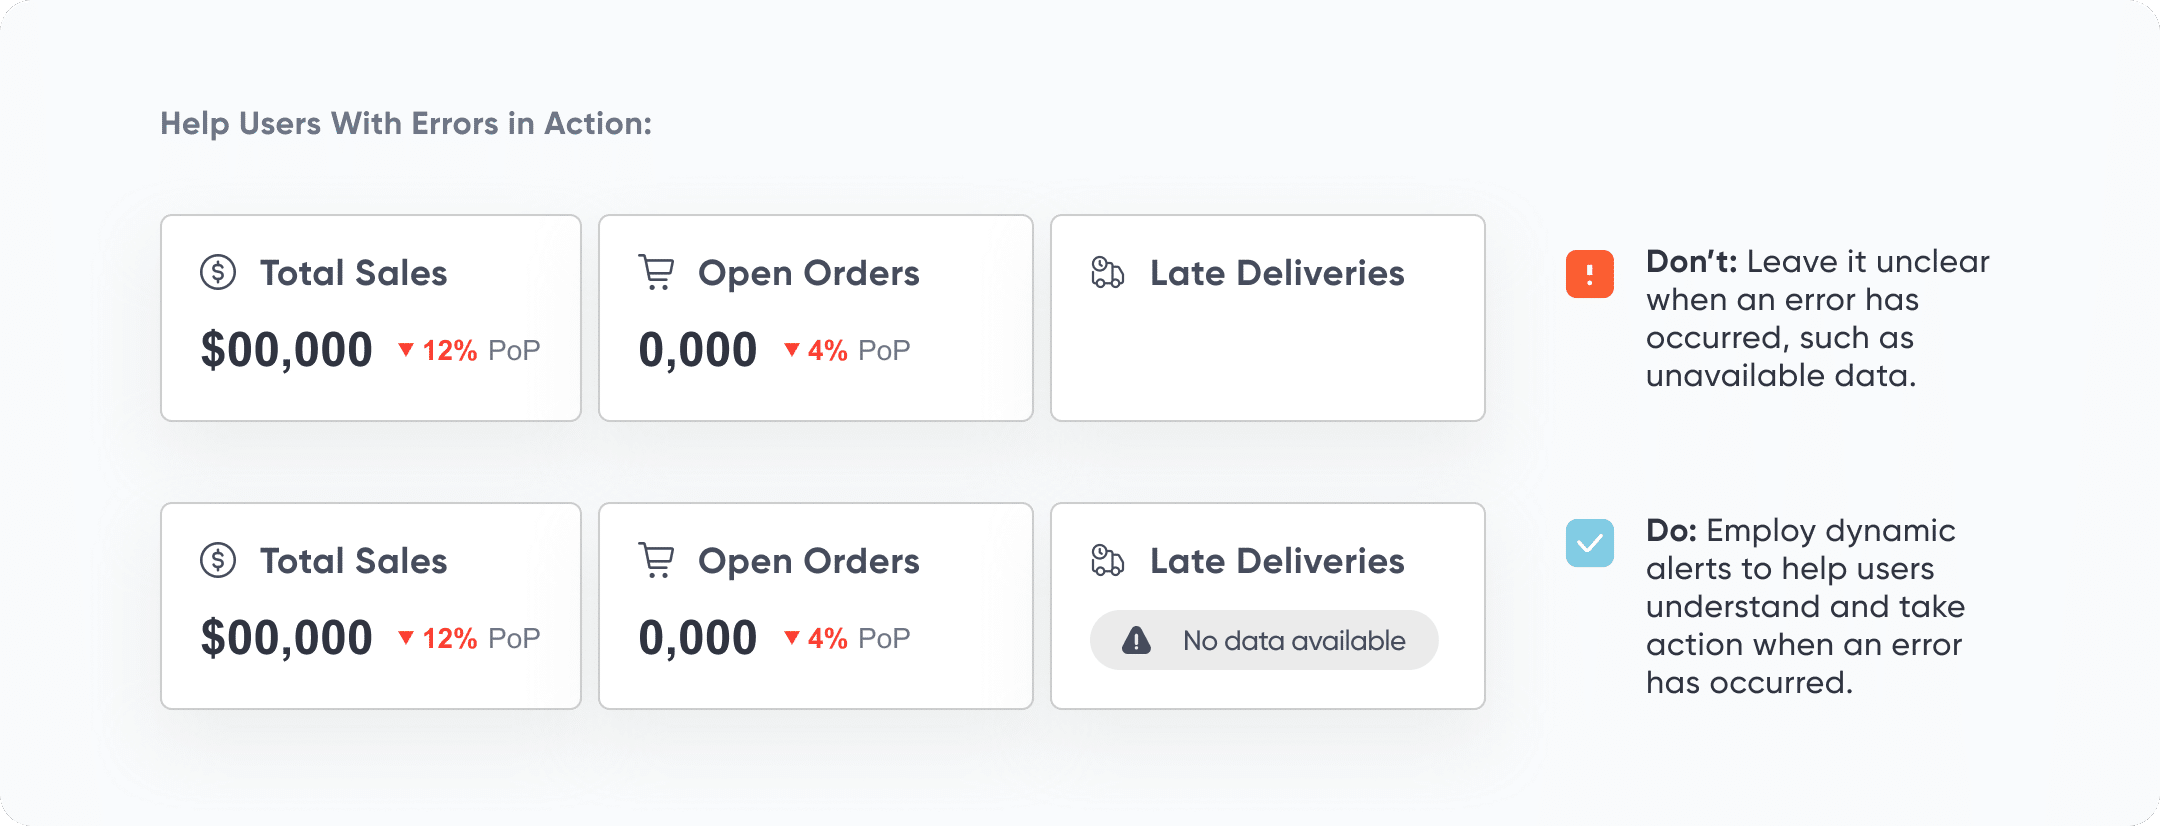
Task: Click the orange exclamation Don't icon
Action: tap(1589, 274)
